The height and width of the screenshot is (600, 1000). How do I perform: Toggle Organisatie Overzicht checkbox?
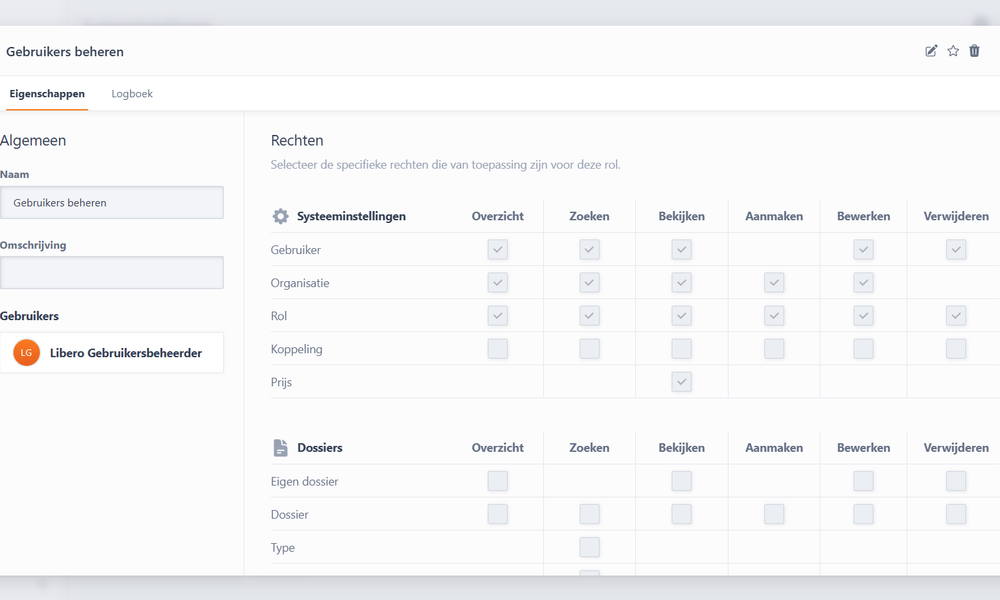click(497, 282)
